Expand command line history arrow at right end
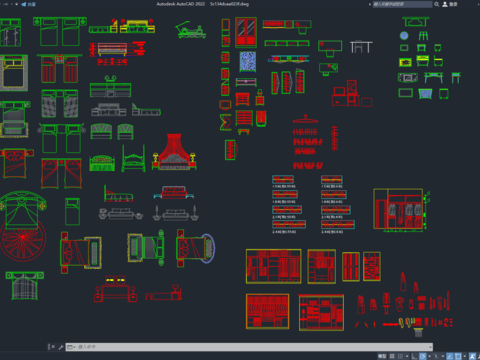 click(430, 347)
